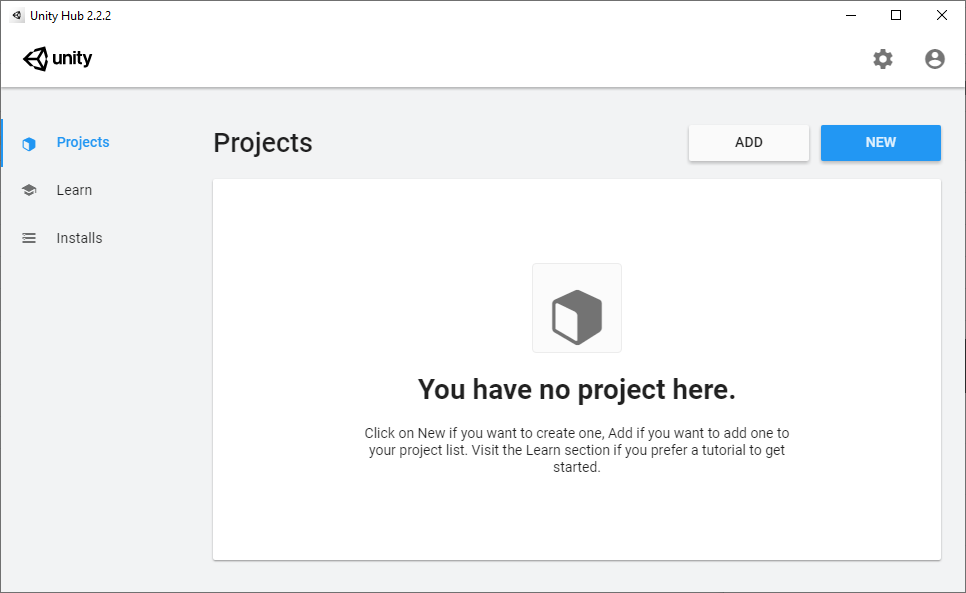966x593 pixels.
Task: Click the empty project cube placeholder
Action: click(577, 308)
